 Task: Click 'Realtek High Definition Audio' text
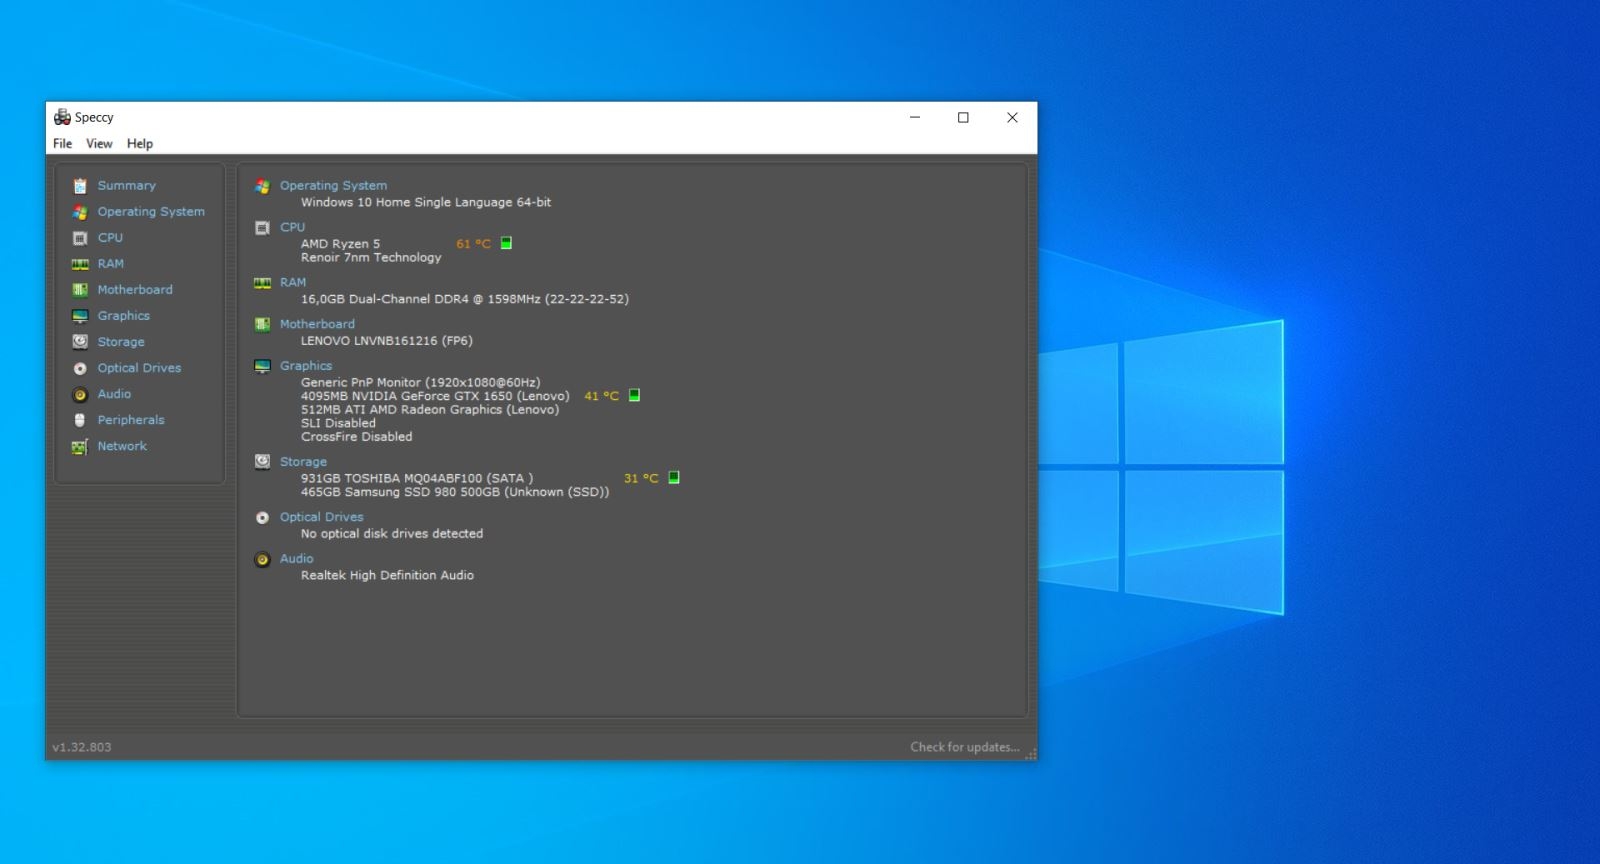click(x=387, y=576)
